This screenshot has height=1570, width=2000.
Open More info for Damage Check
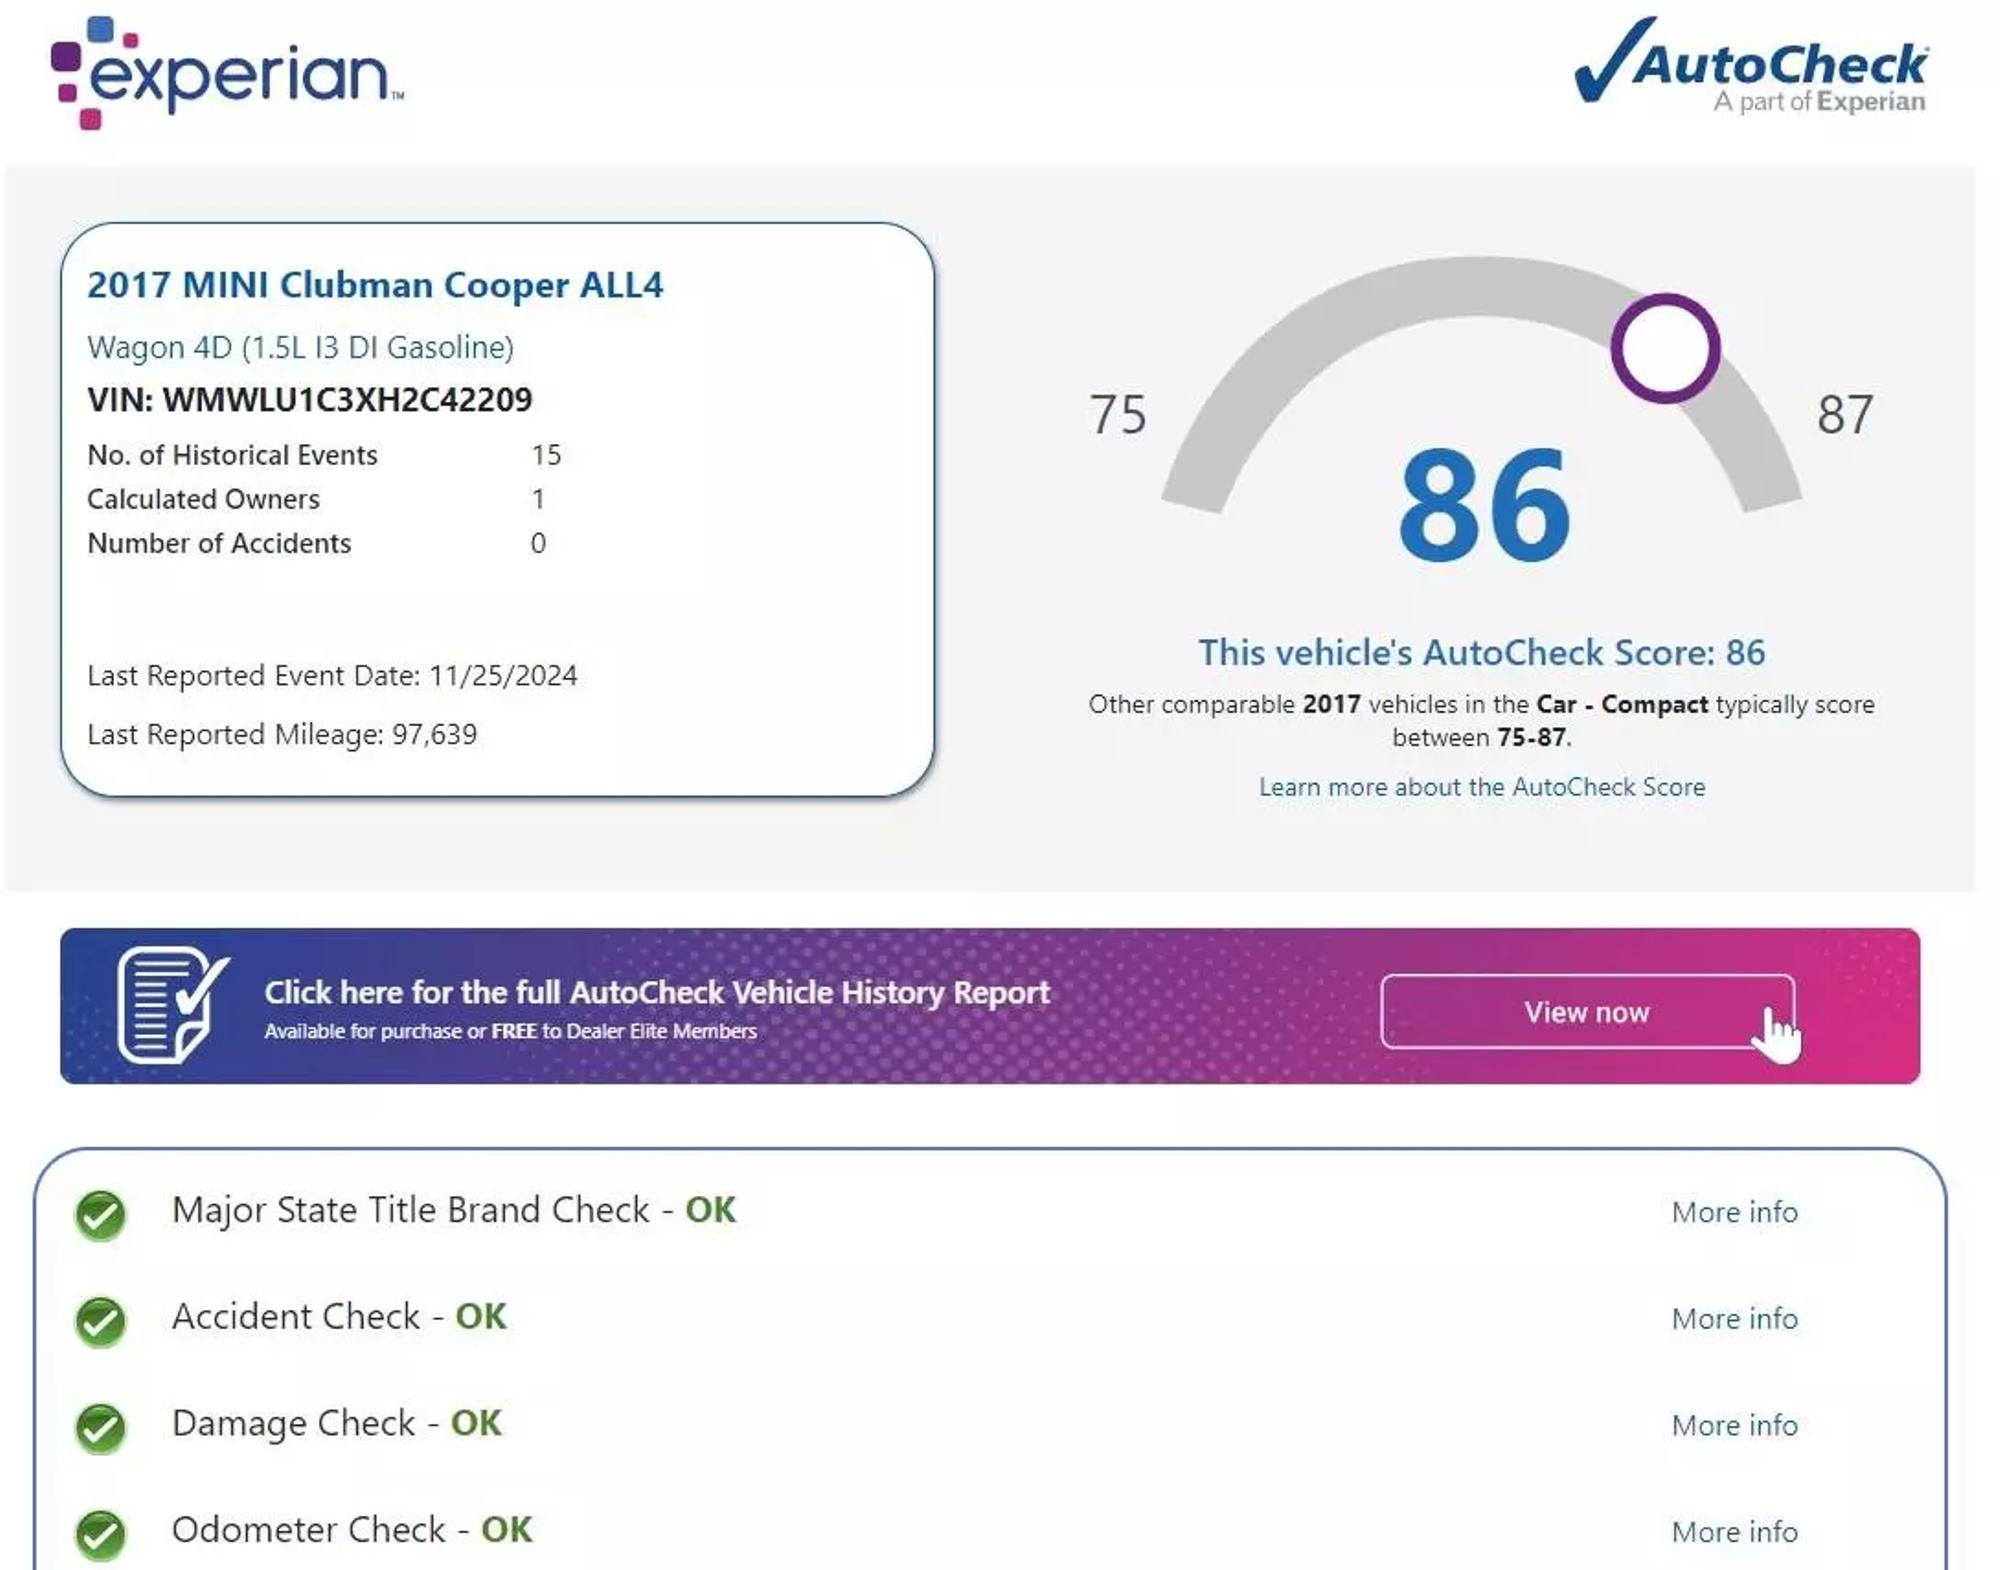(x=1735, y=1425)
